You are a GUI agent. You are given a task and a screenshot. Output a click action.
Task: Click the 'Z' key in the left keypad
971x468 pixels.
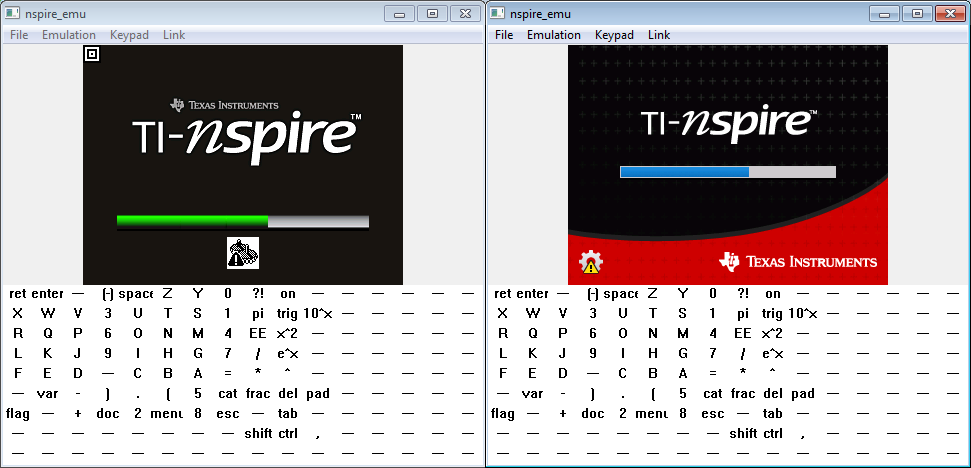point(167,294)
